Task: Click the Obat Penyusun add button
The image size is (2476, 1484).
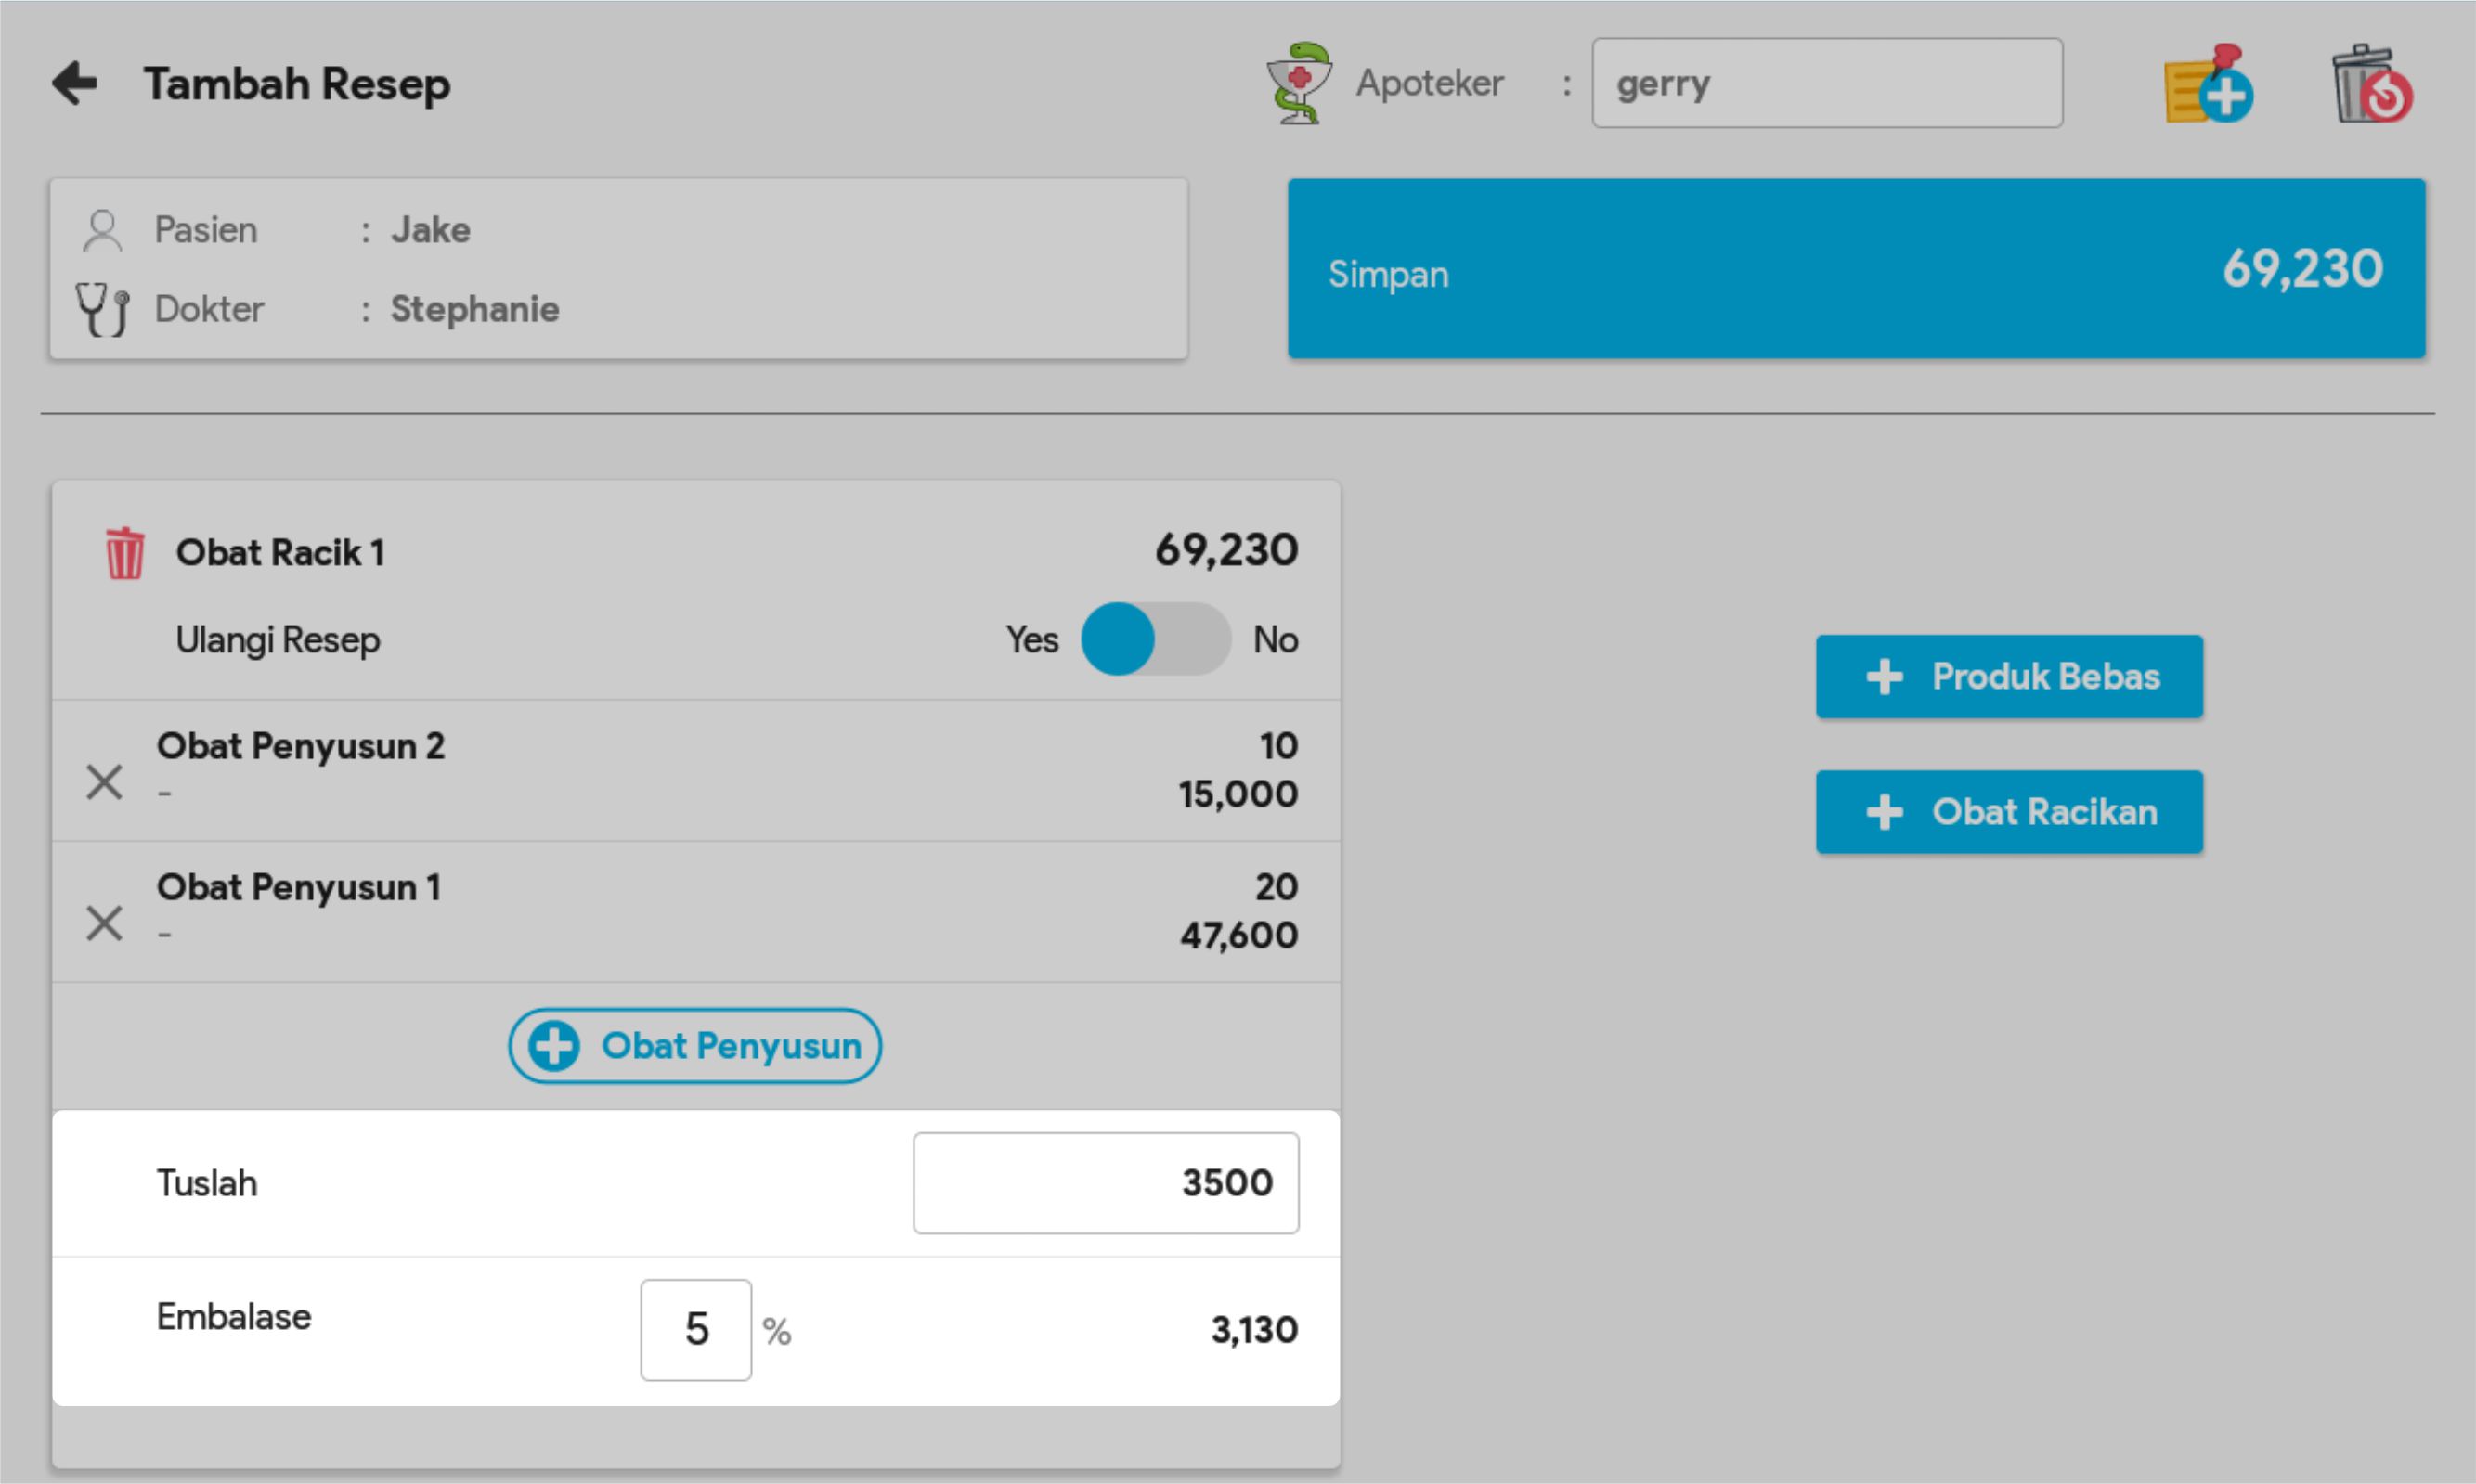Action: (694, 1045)
